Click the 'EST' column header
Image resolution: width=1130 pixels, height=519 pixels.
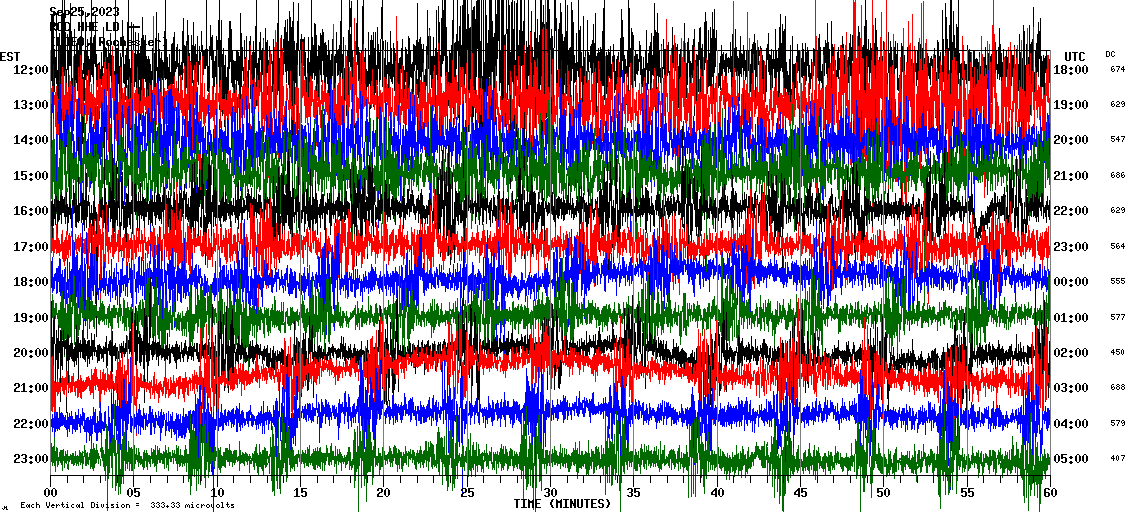tap(10, 56)
